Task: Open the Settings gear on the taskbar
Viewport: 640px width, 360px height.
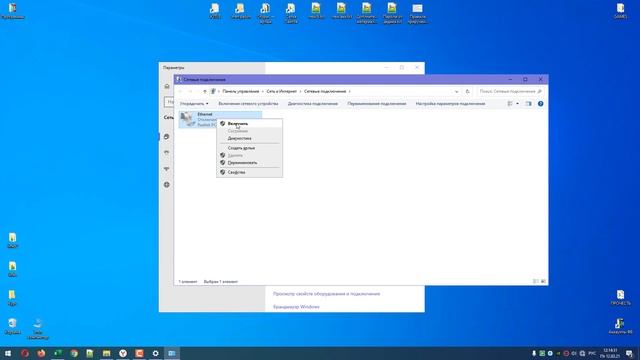Action: coord(156,353)
